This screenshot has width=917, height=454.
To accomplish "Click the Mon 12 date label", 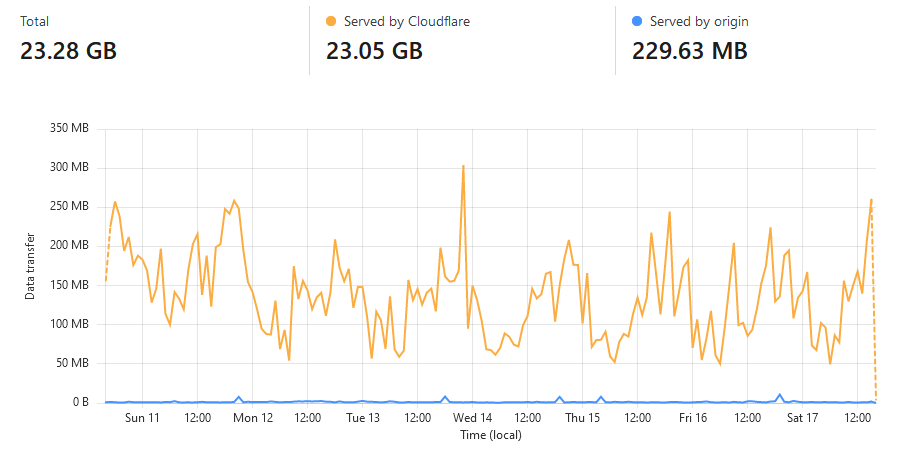I will pos(253,417).
